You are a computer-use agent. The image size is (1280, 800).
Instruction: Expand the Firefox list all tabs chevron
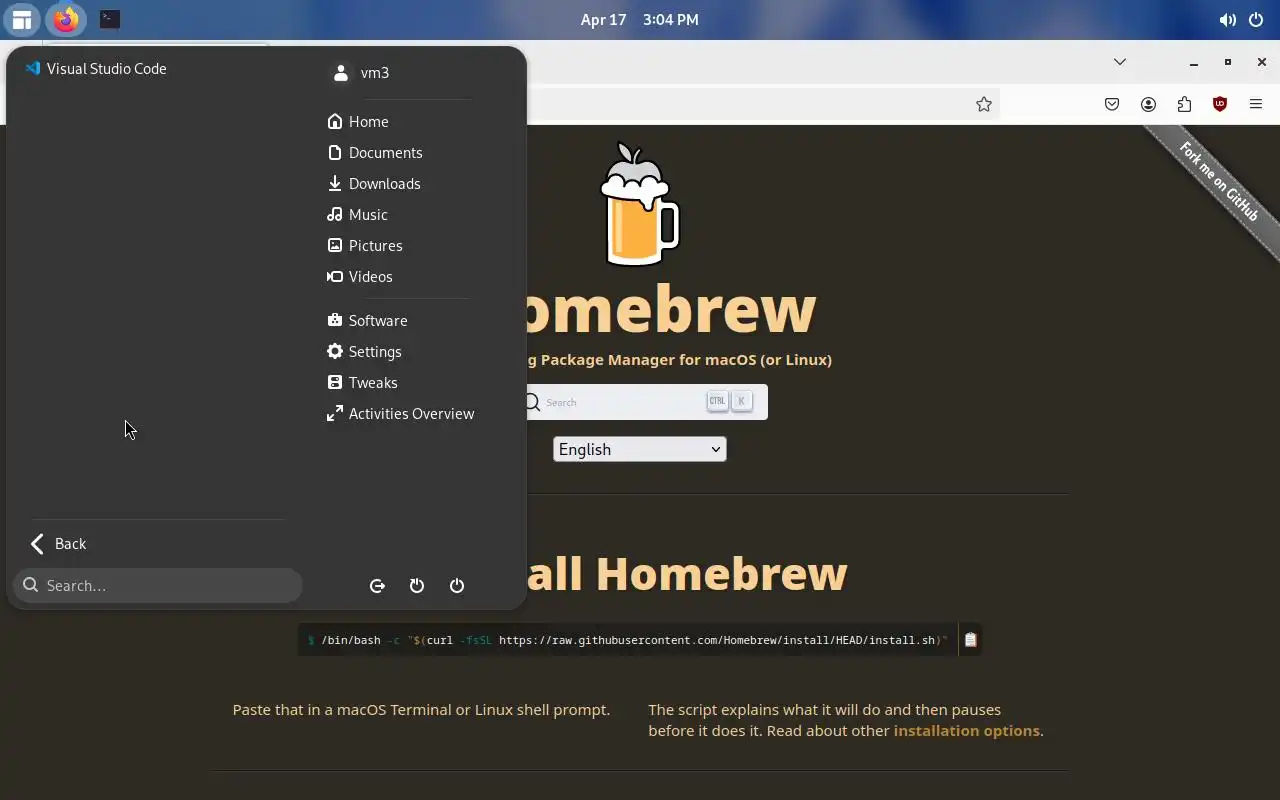(x=1120, y=62)
